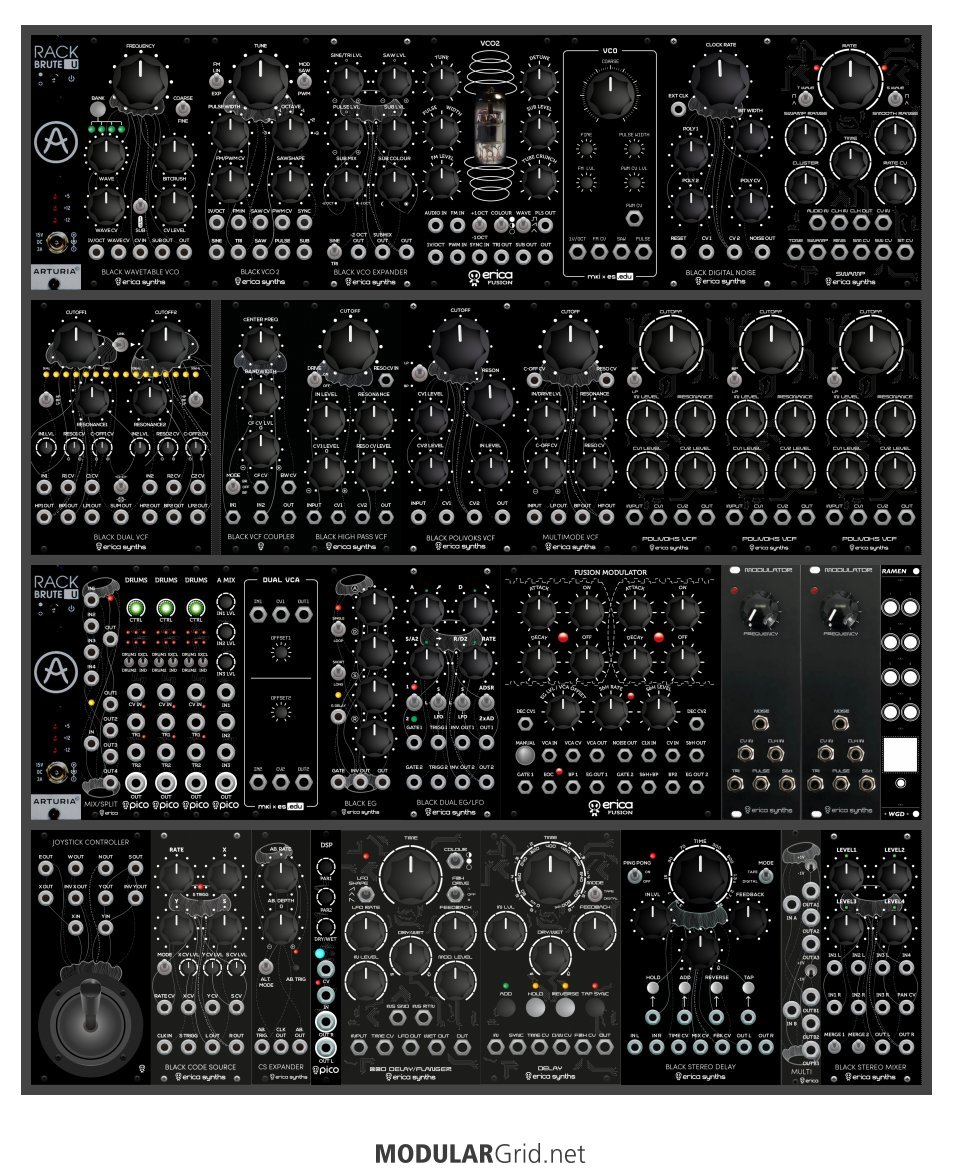This screenshot has width=962, height=1175.
Task: Toggle the PING PONG switch on Black Stereo Delay
Action: [x=635, y=875]
